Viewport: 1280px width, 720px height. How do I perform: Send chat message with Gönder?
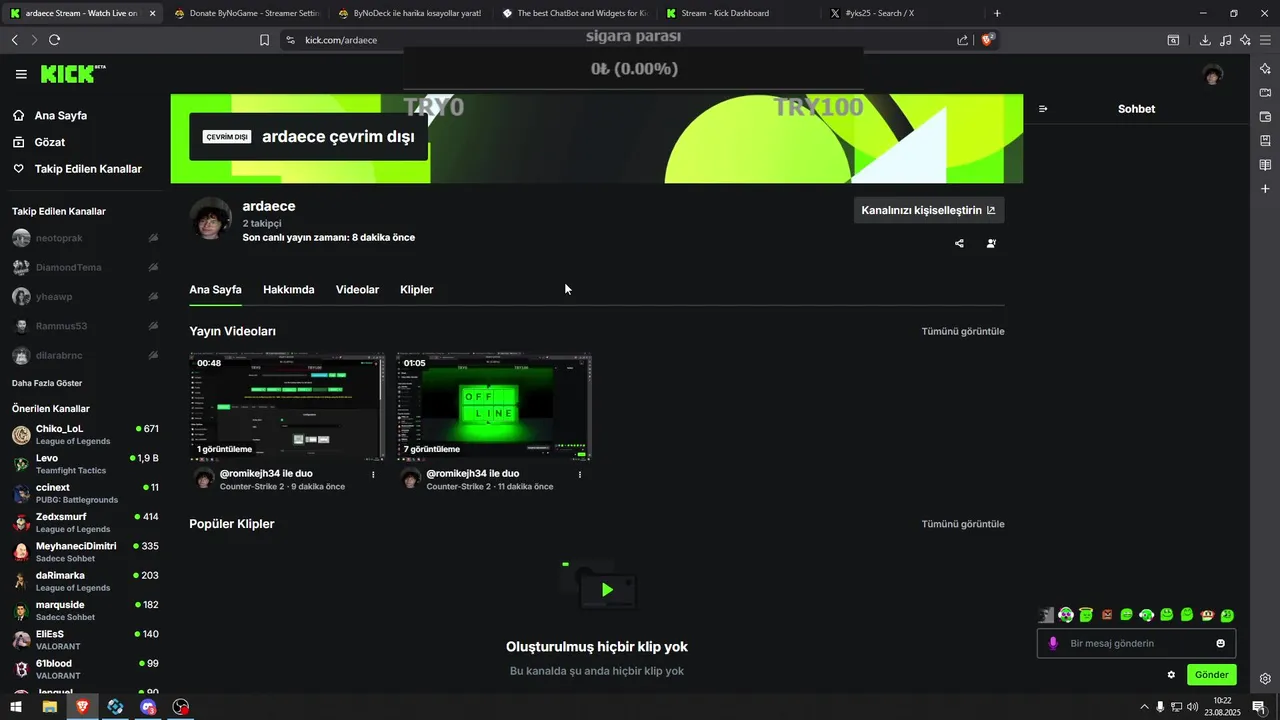[x=1212, y=674]
